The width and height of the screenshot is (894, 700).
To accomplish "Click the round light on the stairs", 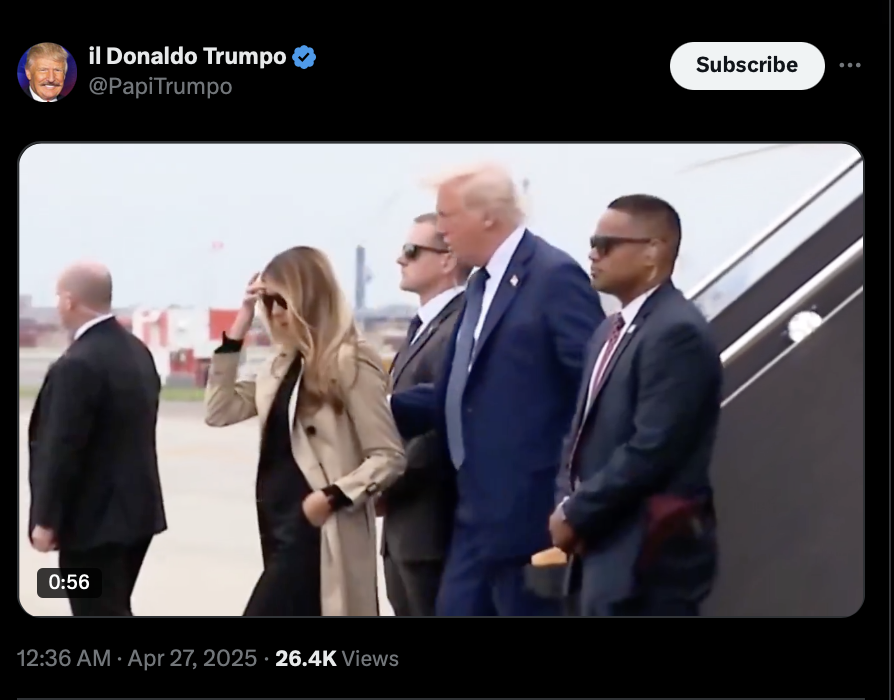I will click(x=804, y=325).
